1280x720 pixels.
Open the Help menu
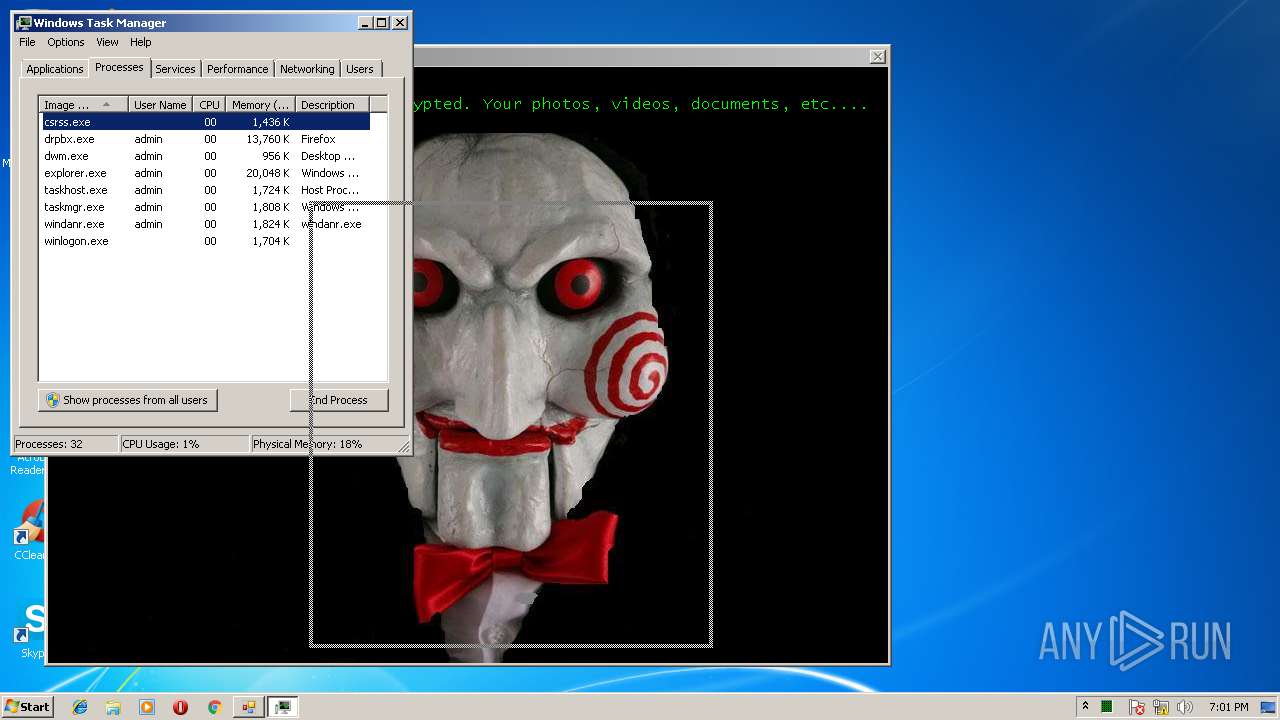coord(141,42)
